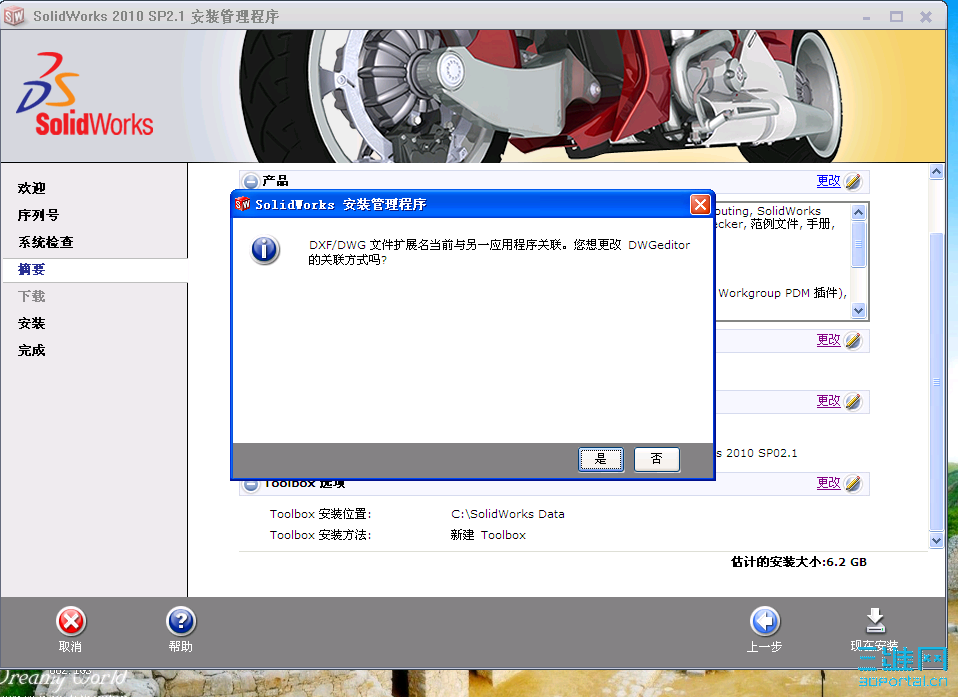This screenshot has height=697, width=958.
Task: Minimize the SolidWorks installation manager window
Action: pos(866,16)
